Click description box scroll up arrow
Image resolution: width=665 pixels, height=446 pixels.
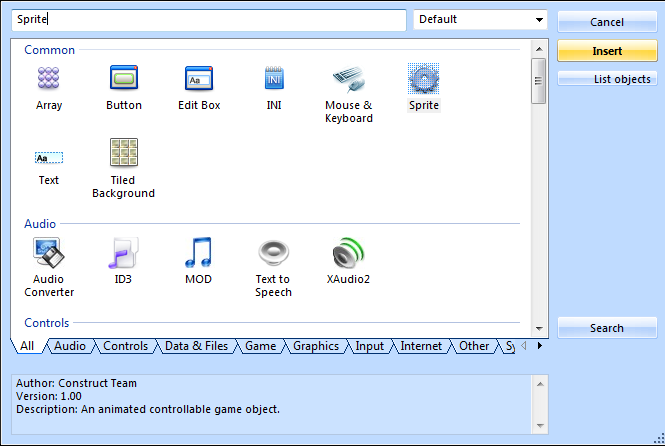coord(540,384)
